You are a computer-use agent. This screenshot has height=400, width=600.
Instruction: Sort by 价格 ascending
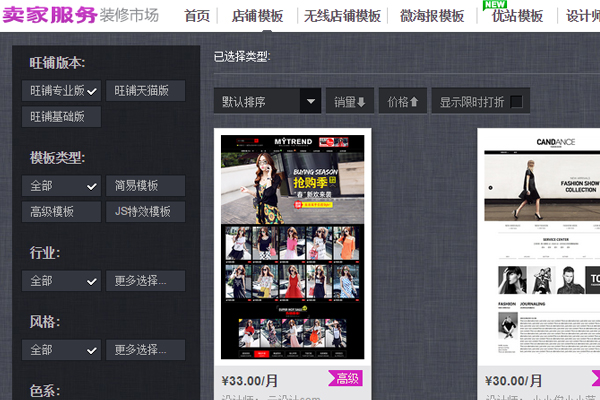click(403, 101)
